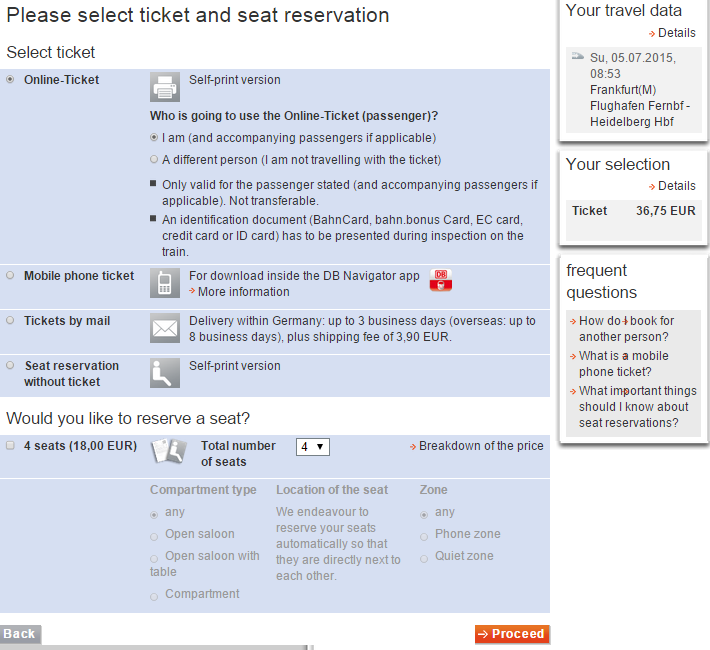Click the ticket and seat image icon
The height and width of the screenshot is (650, 710).
click(168, 451)
